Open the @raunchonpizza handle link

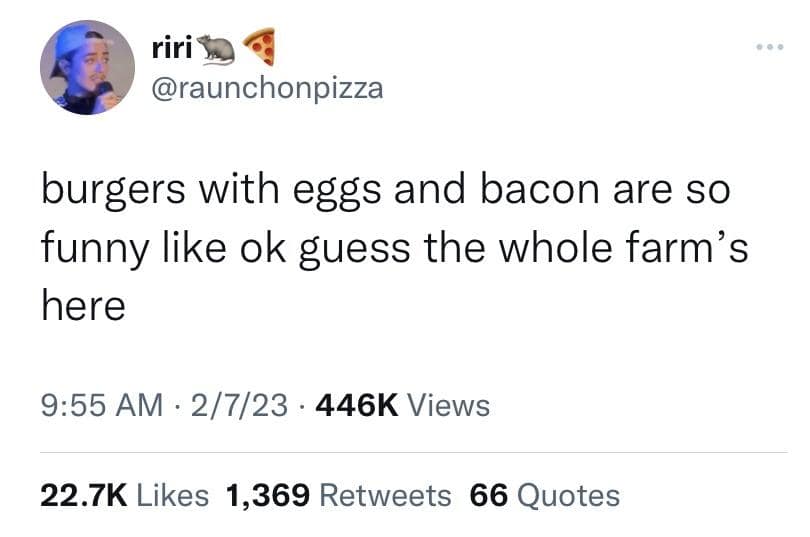pos(268,88)
